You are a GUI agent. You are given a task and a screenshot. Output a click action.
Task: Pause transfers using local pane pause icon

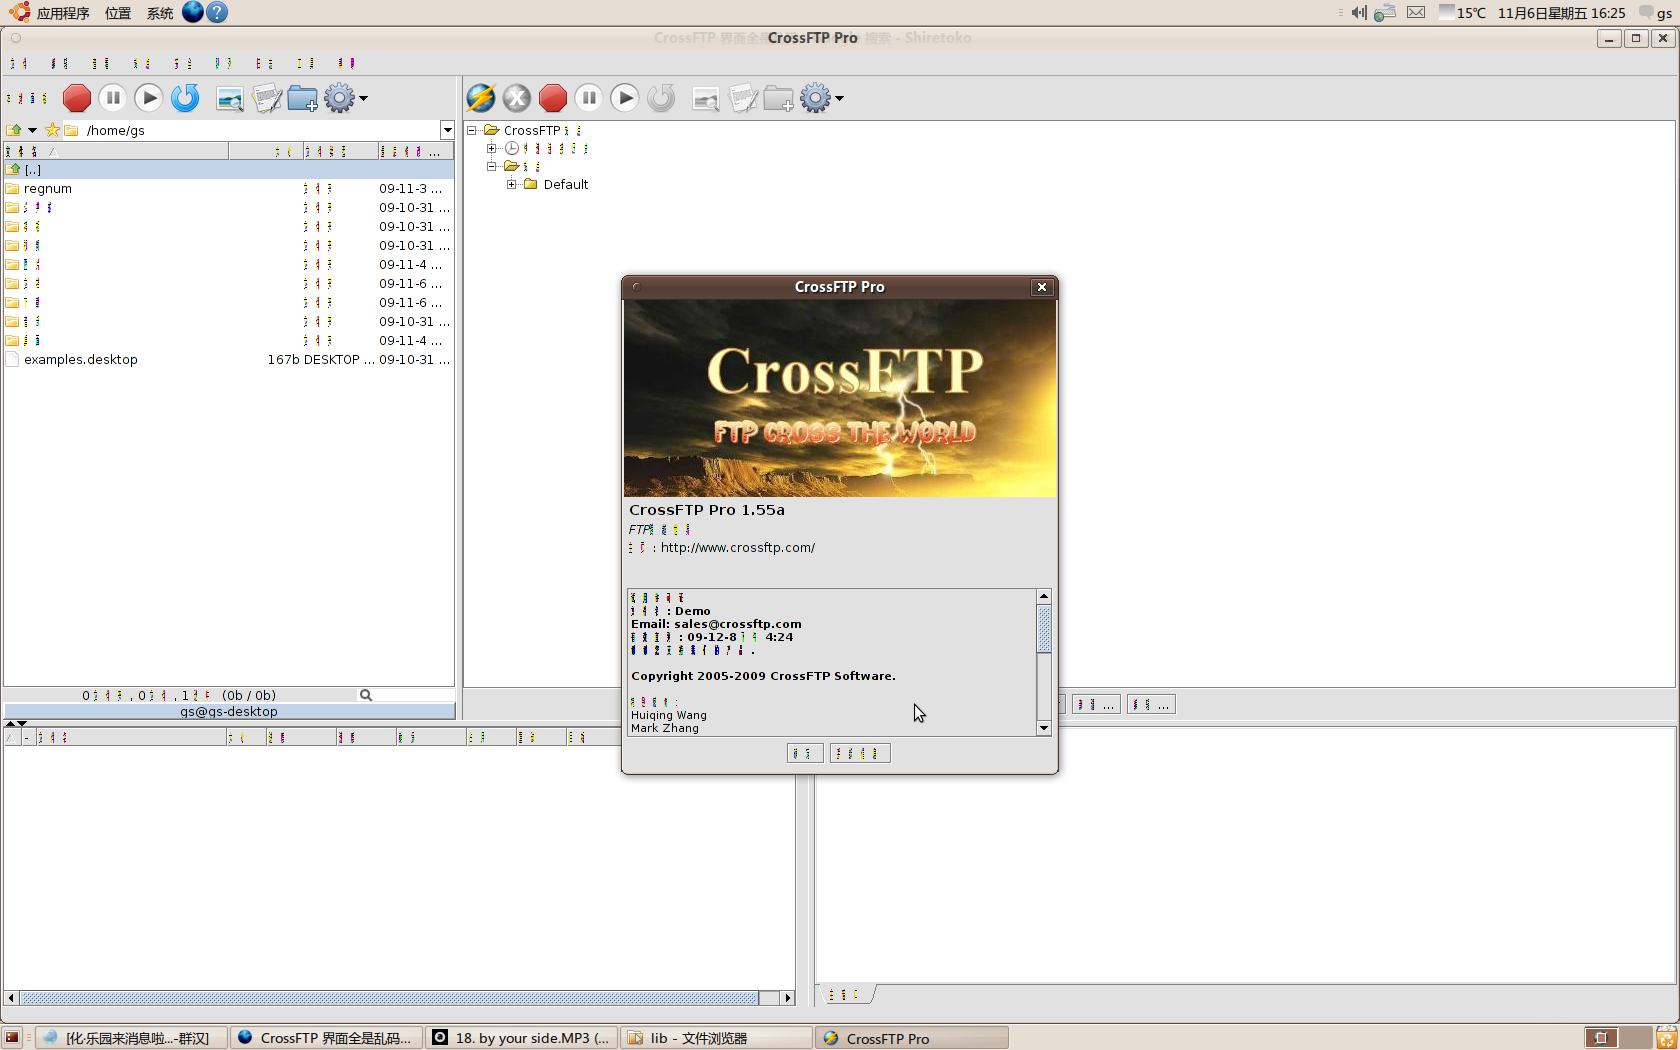tap(113, 98)
